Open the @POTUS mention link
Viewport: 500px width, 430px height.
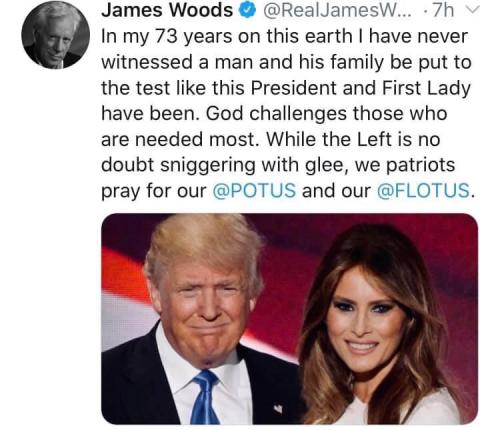click(254, 191)
